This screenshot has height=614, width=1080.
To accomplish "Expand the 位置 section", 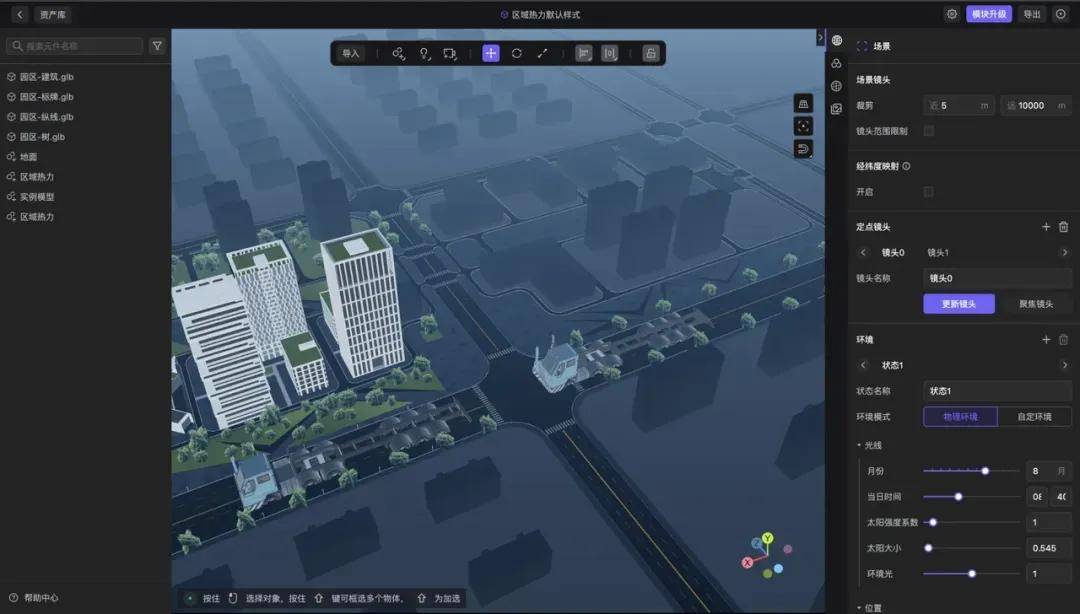I will pyautogui.click(x=859, y=607).
